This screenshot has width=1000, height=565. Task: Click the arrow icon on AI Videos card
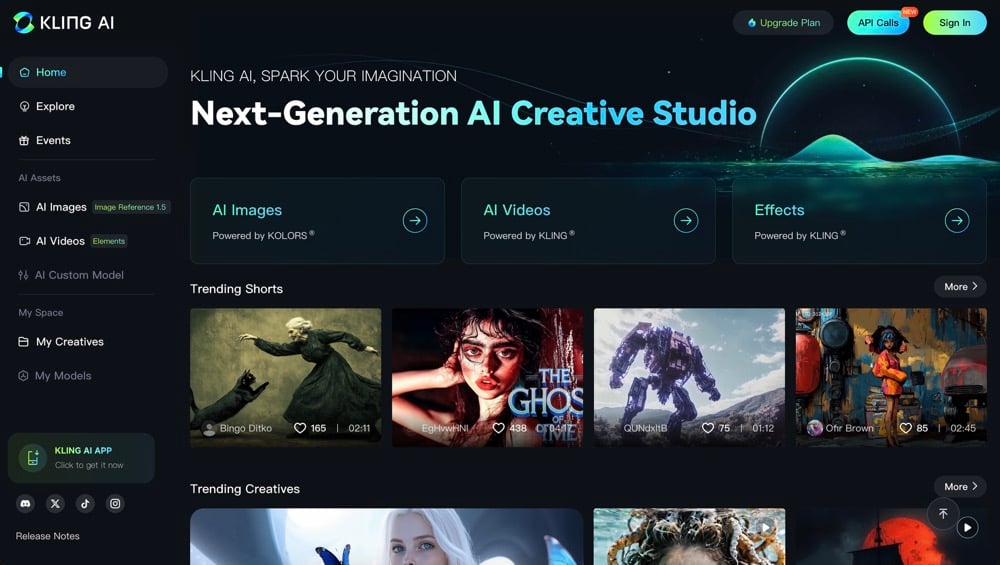tap(686, 221)
